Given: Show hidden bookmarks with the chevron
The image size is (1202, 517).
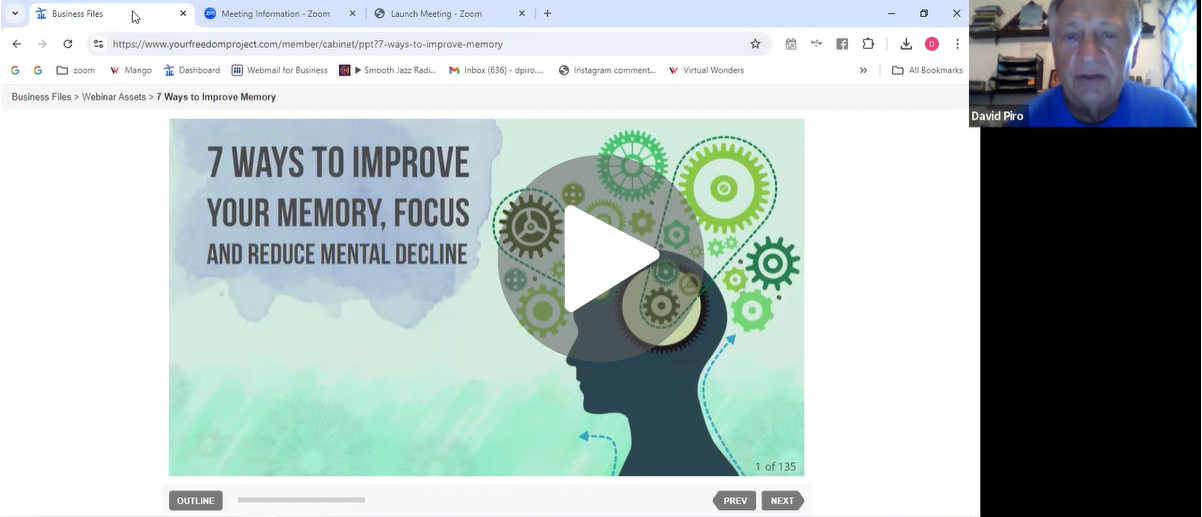Looking at the screenshot, I should point(863,70).
